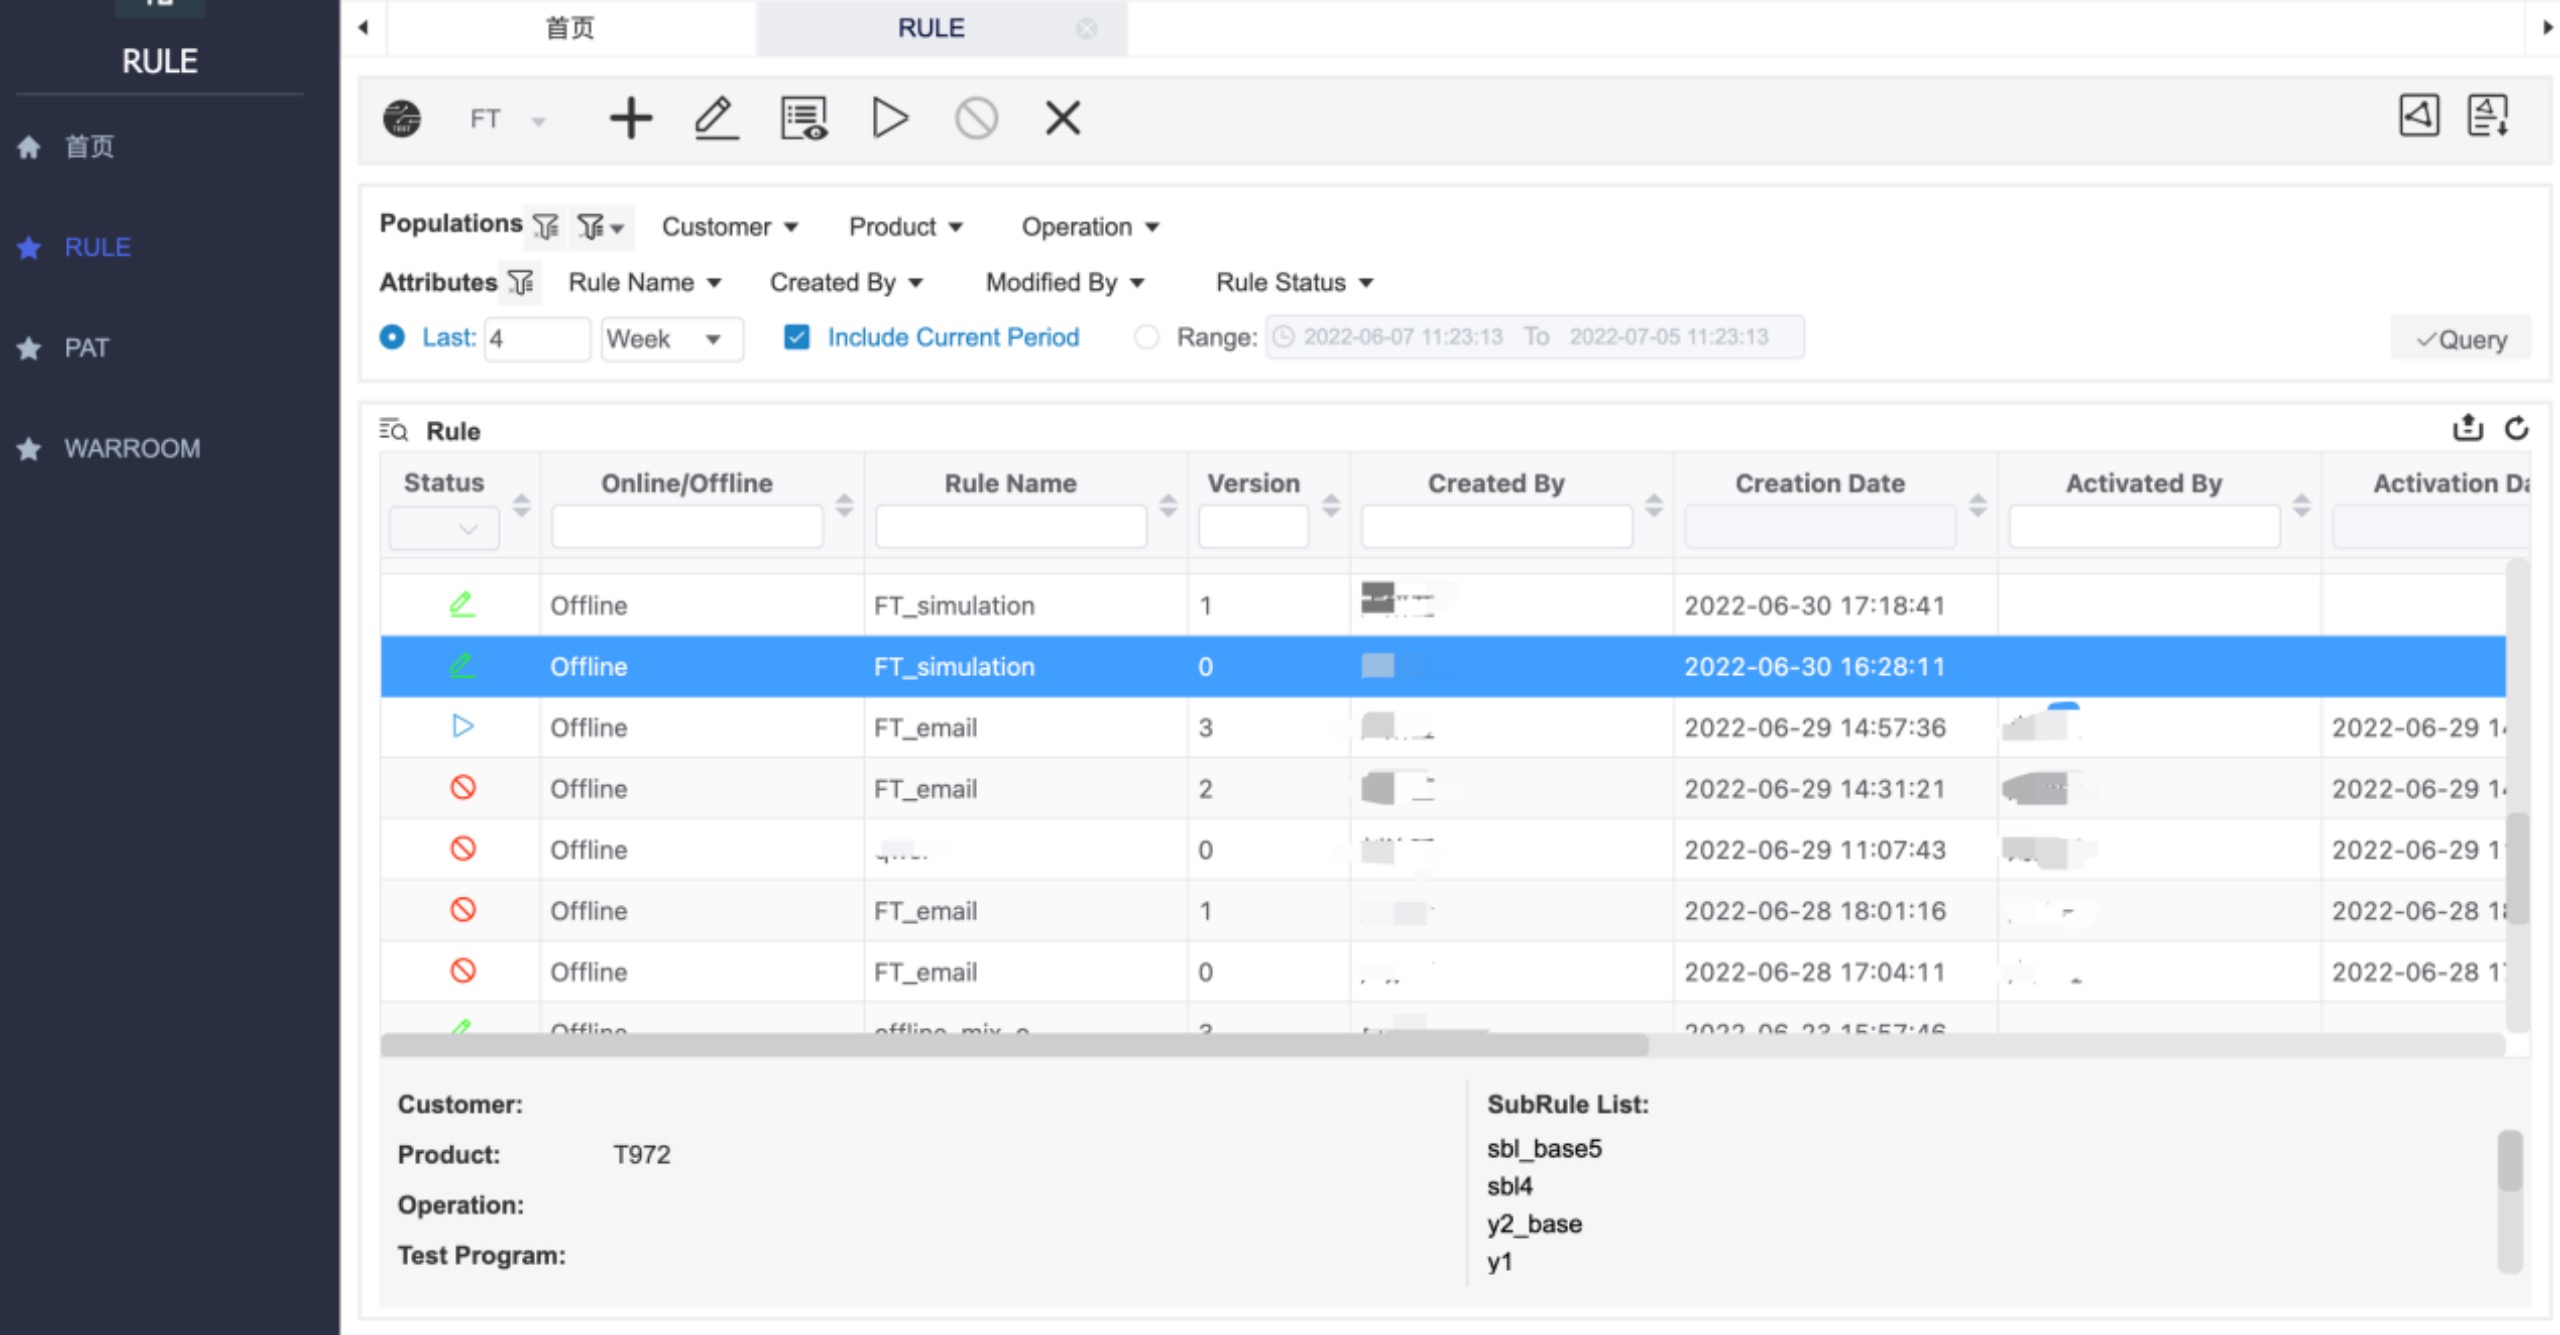Click the round globe icon in toolbar

point(402,118)
